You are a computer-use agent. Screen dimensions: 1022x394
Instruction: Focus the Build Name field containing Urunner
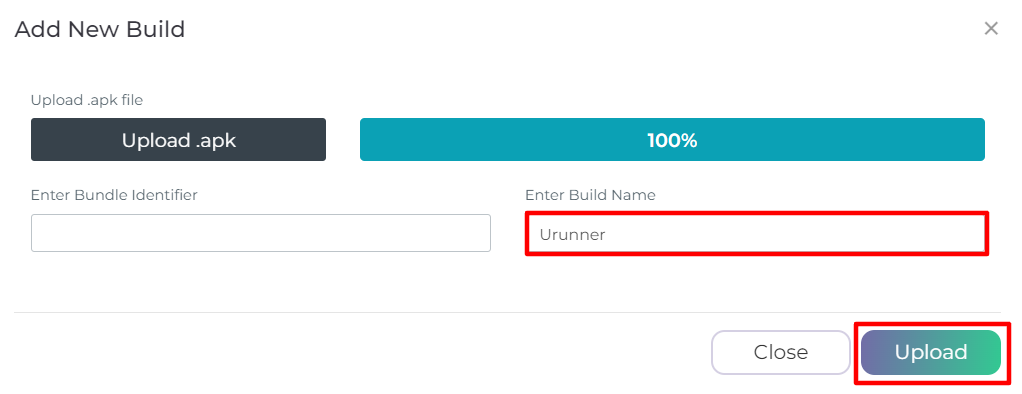(x=757, y=234)
